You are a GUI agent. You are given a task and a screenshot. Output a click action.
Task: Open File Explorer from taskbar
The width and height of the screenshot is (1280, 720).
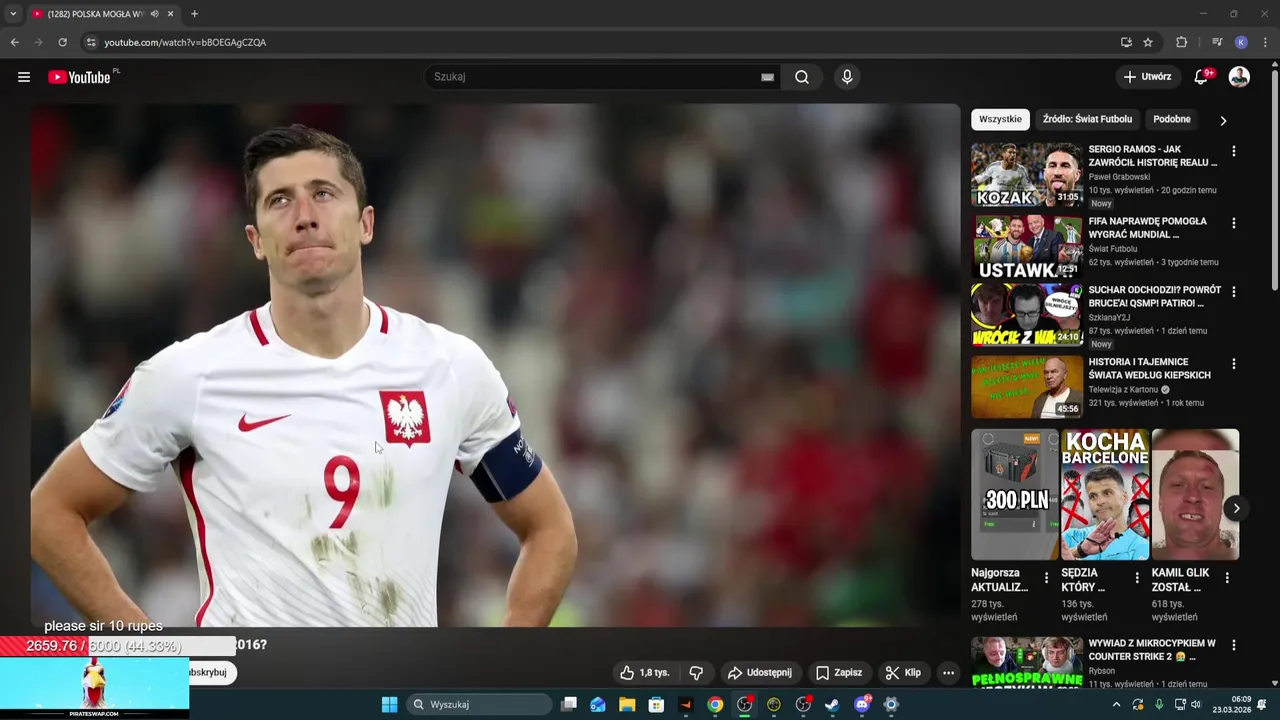click(627, 704)
